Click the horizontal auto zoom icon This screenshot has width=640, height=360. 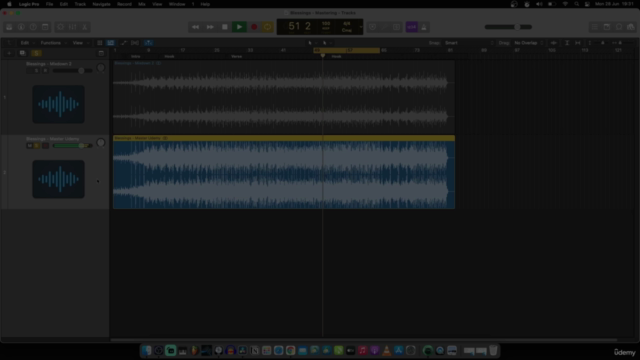tap(578, 43)
